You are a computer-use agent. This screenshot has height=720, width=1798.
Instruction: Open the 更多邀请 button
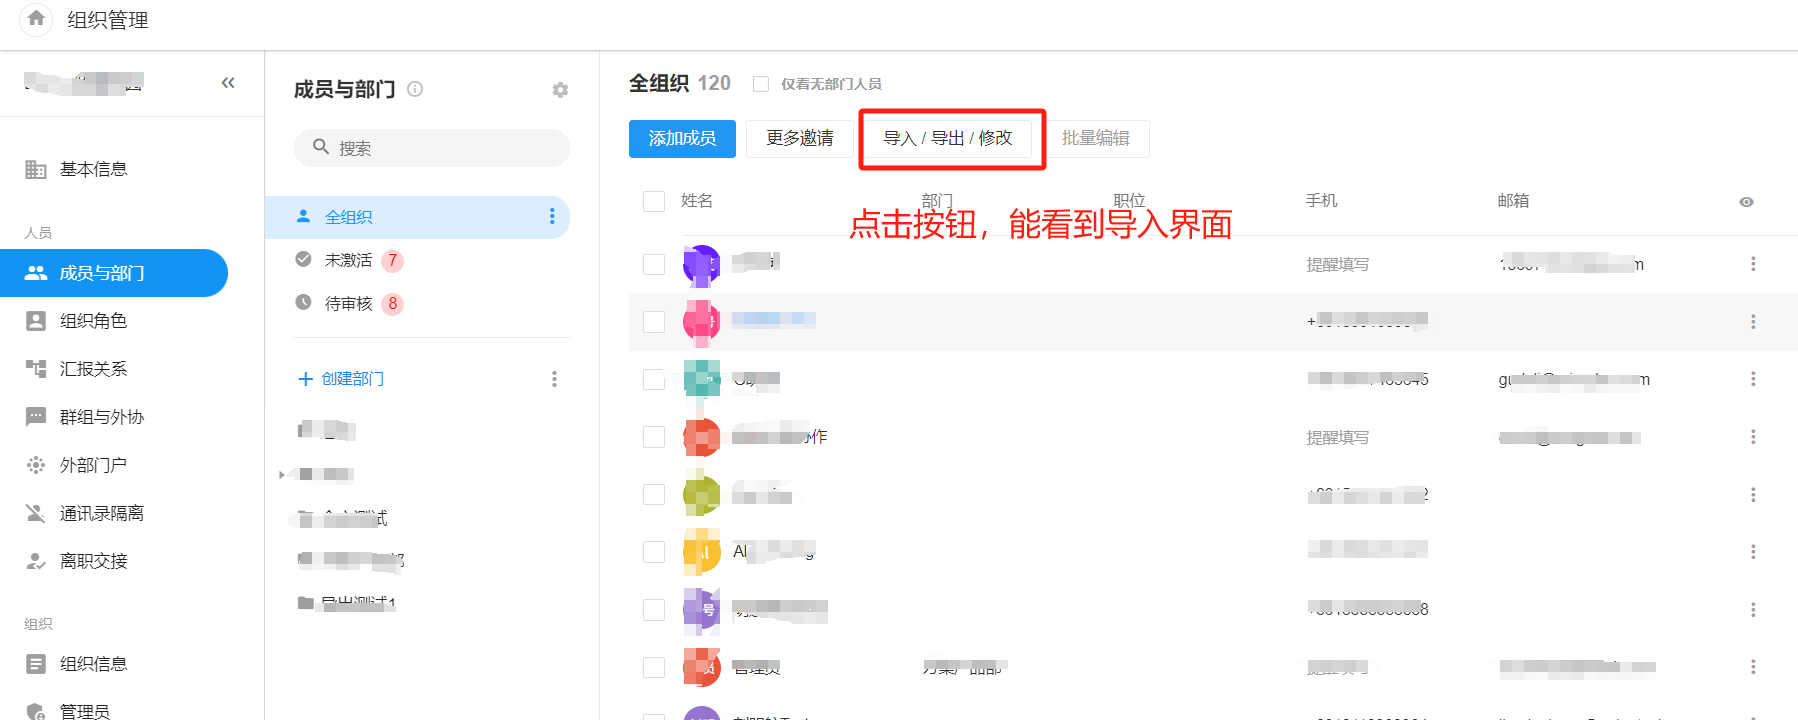click(800, 139)
